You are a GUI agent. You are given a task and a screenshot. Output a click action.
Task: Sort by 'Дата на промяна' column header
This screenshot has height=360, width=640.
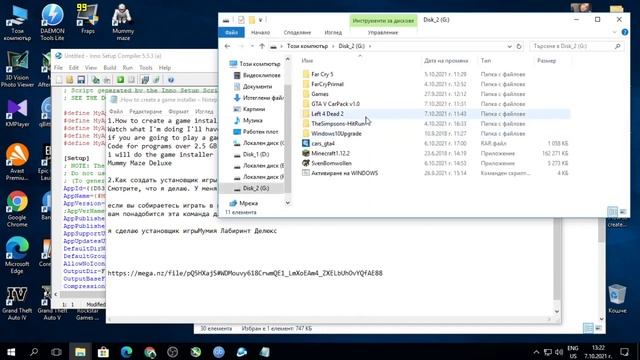pyautogui.click(x=446, y=60)
